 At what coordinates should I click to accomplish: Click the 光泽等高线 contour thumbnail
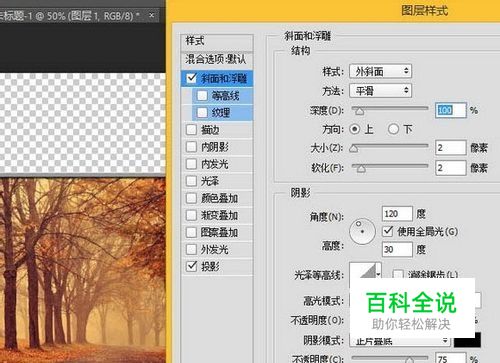pos(362,271)
